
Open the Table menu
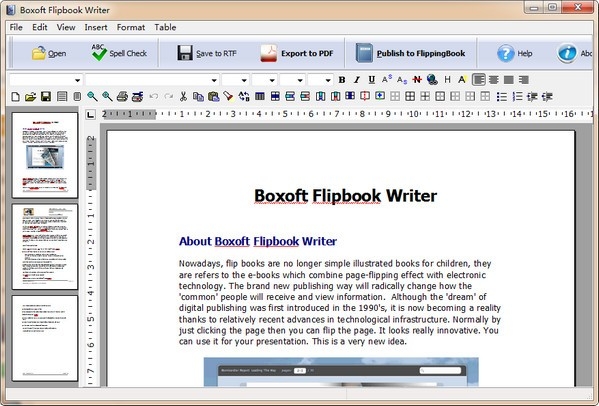coord(165,27)
